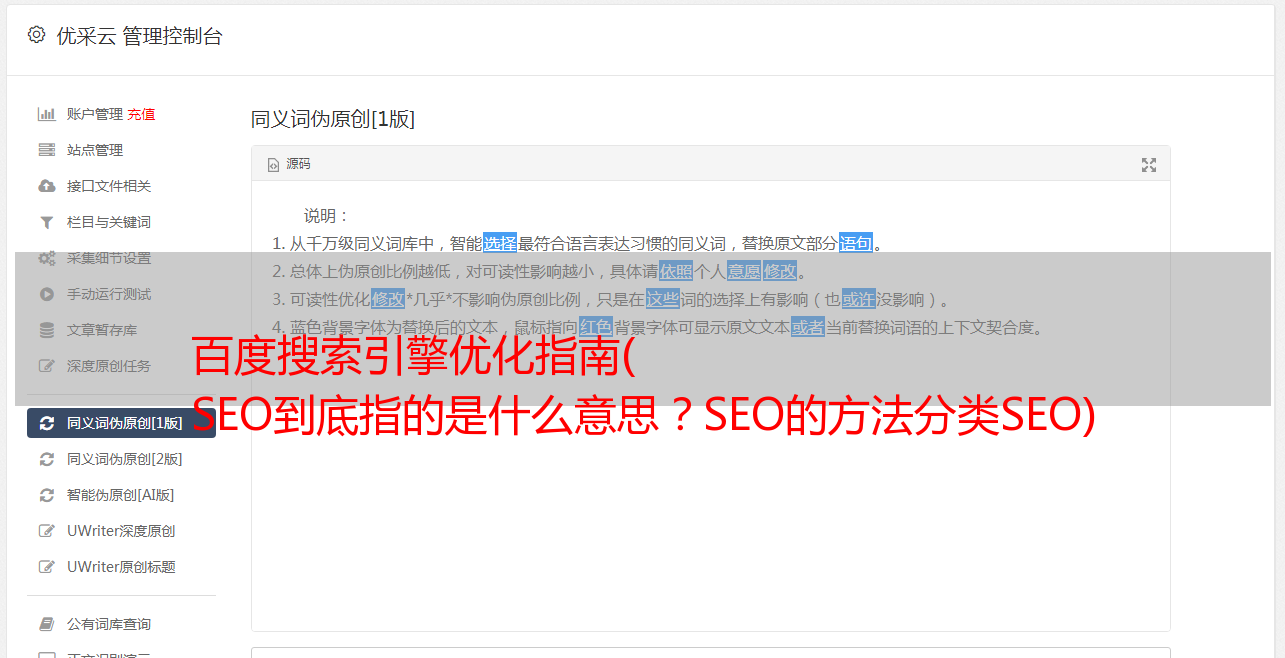Click the red 充值 link
Screen dimensions: 1285x658
(x=141, y=114)
